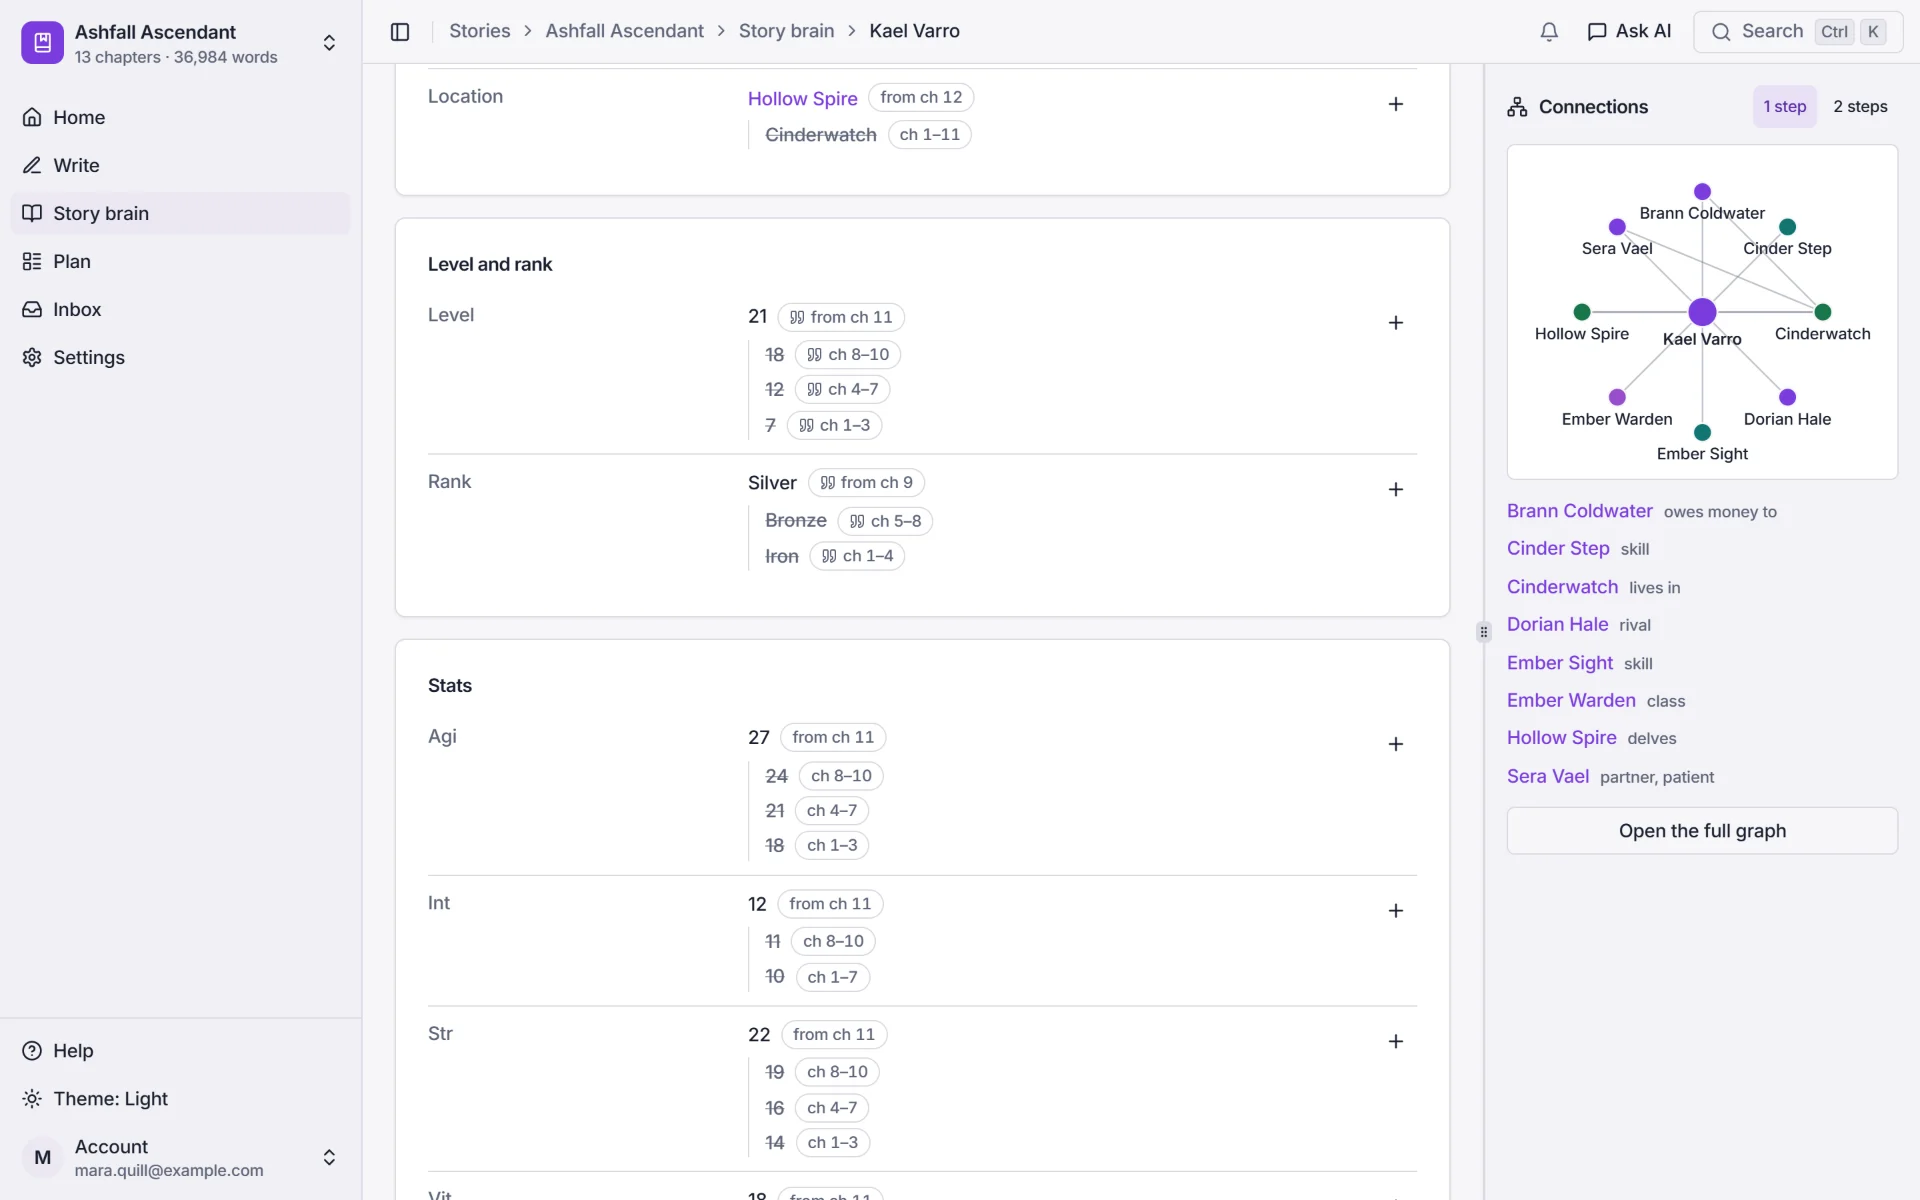The width and height of the screenshot is (1920, 1200).
Task: Add a new Int value
Action: coord(1396,911)
